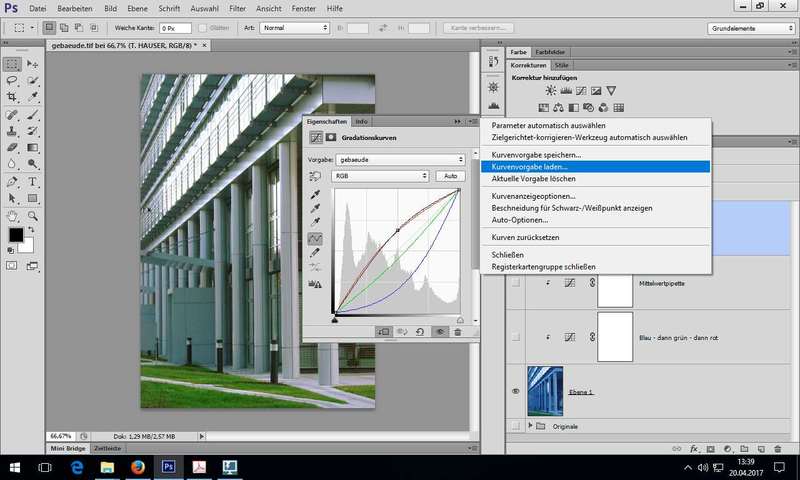This screenshot has height=480, width=800.
Task: Choose the pencil draw-curve tool in Gradationskurven
Action: [316, 253]
